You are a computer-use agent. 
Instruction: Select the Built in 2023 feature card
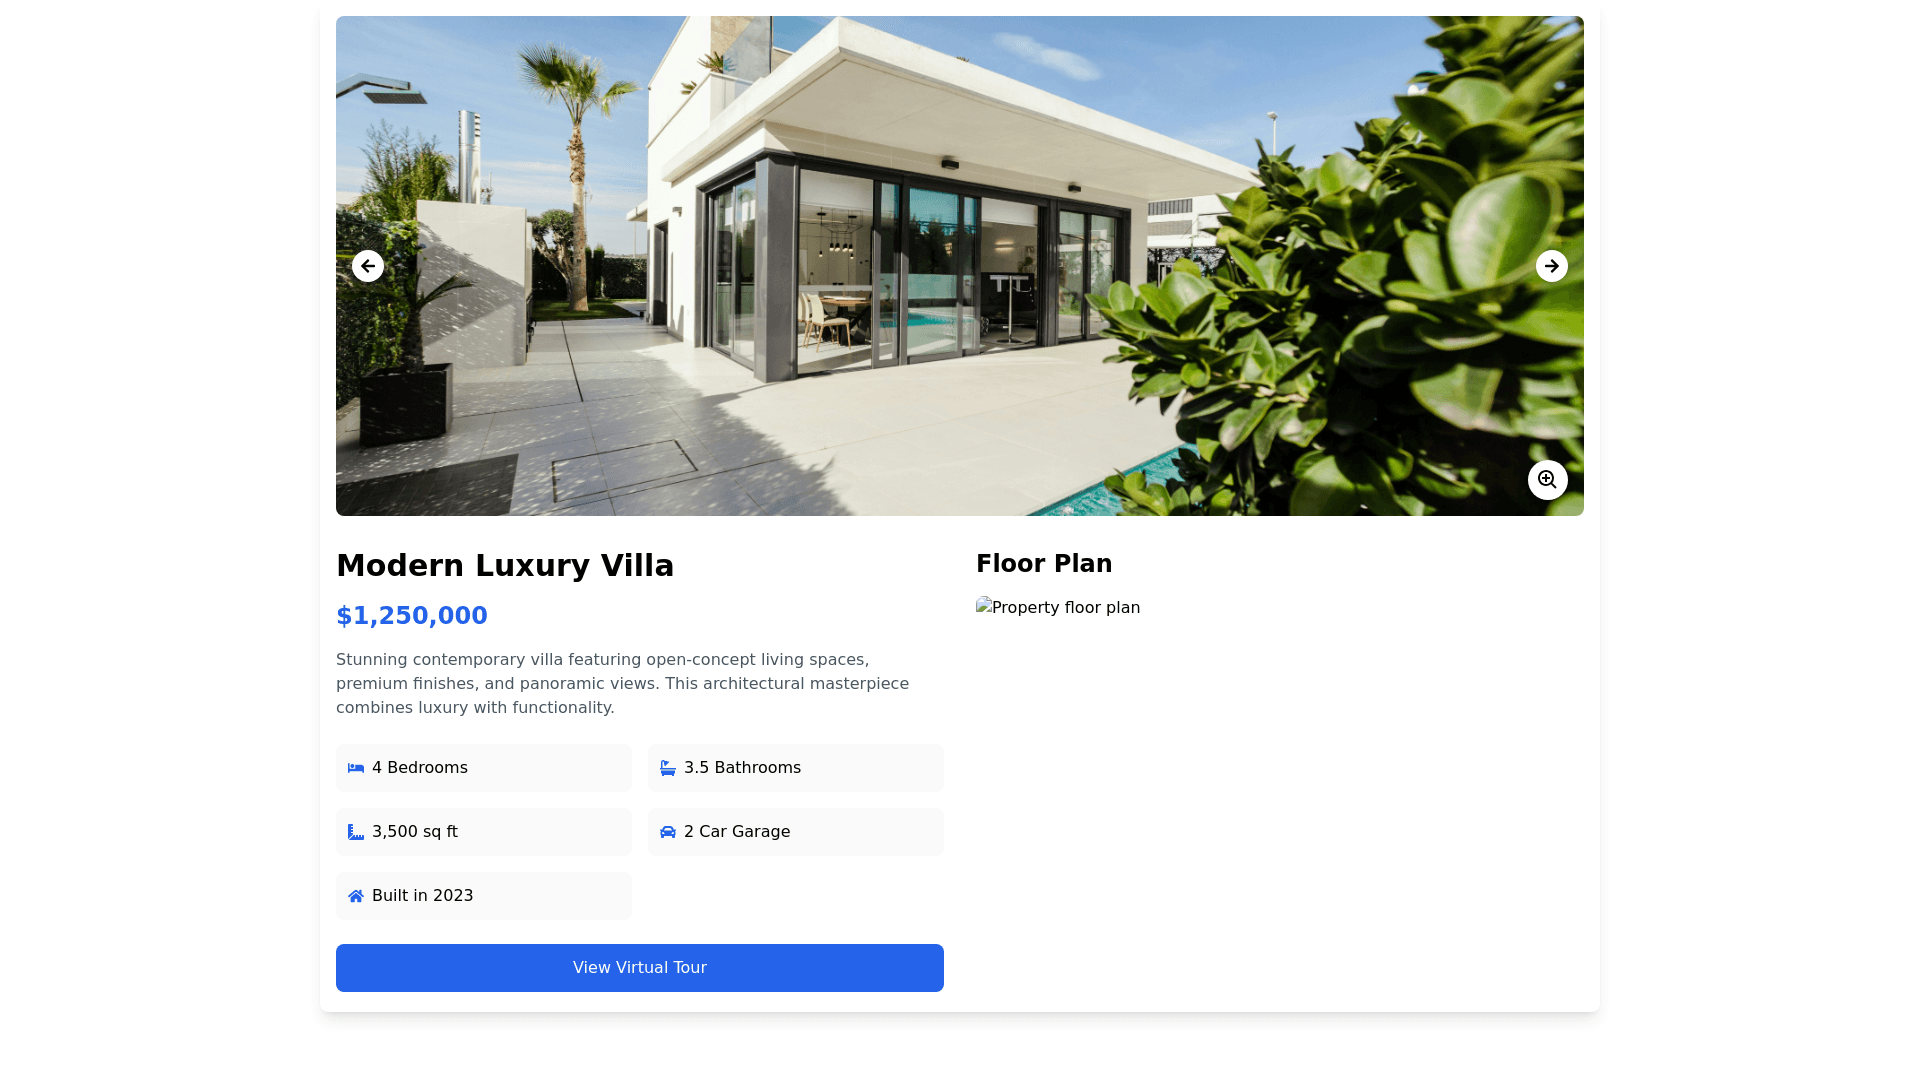click(484, 896)
